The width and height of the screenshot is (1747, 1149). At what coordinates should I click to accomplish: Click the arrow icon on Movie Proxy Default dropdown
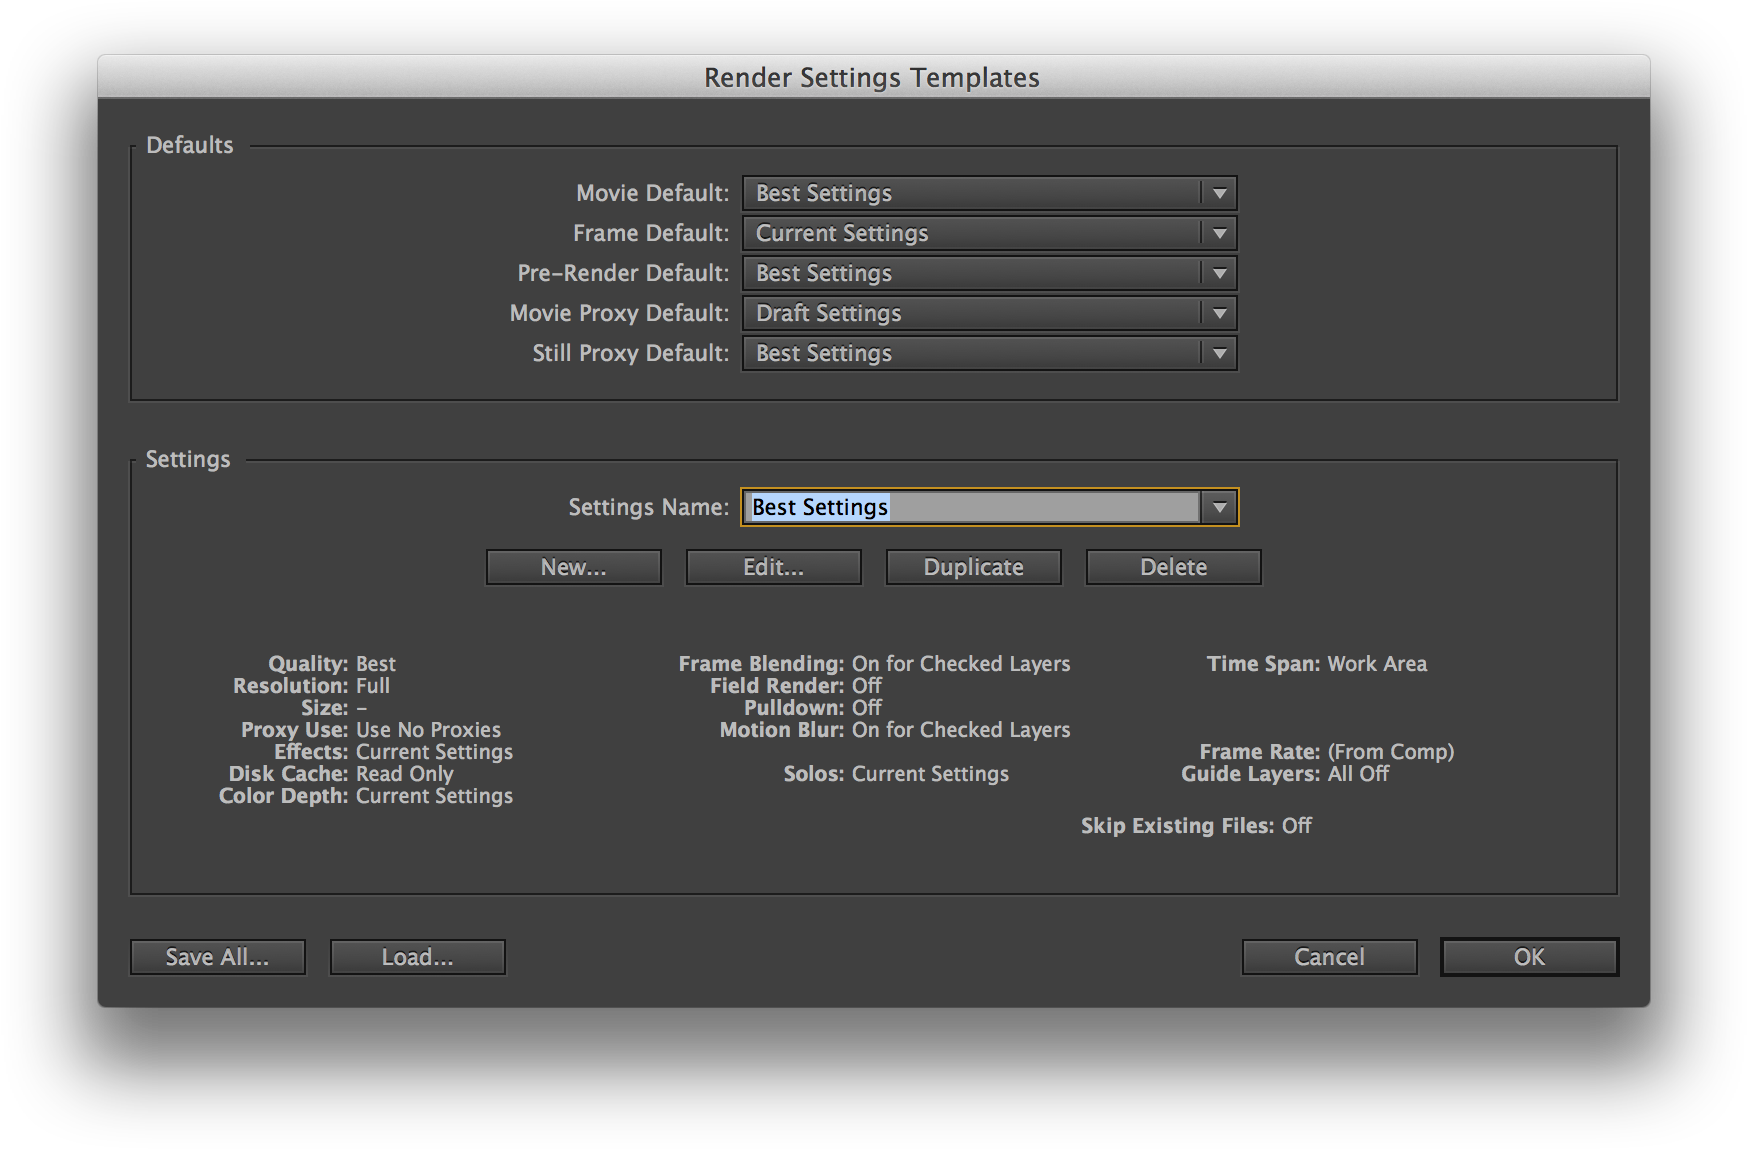[1219, 314]
